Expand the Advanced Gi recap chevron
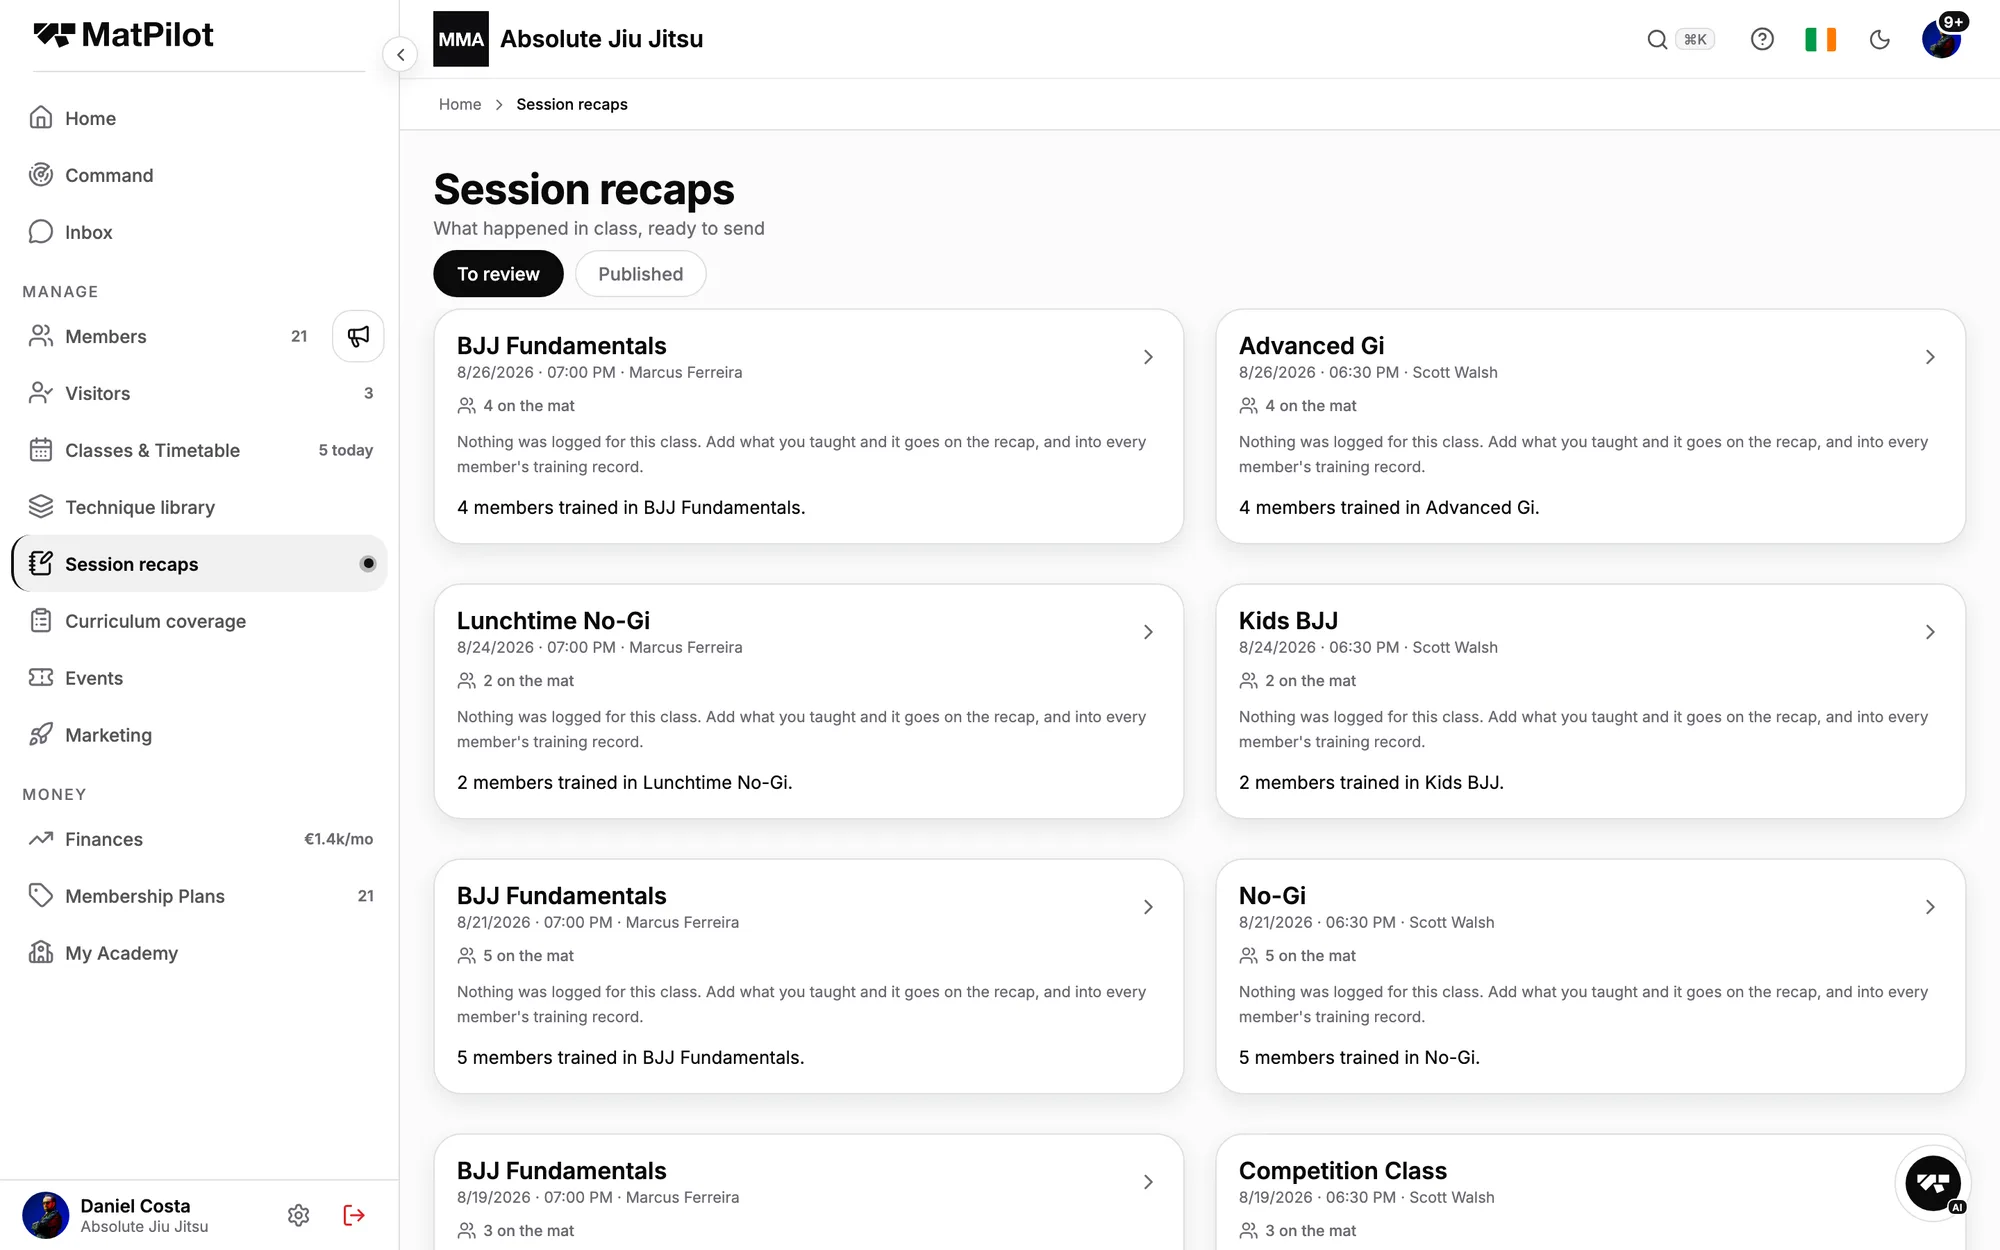 (1930, 357)
